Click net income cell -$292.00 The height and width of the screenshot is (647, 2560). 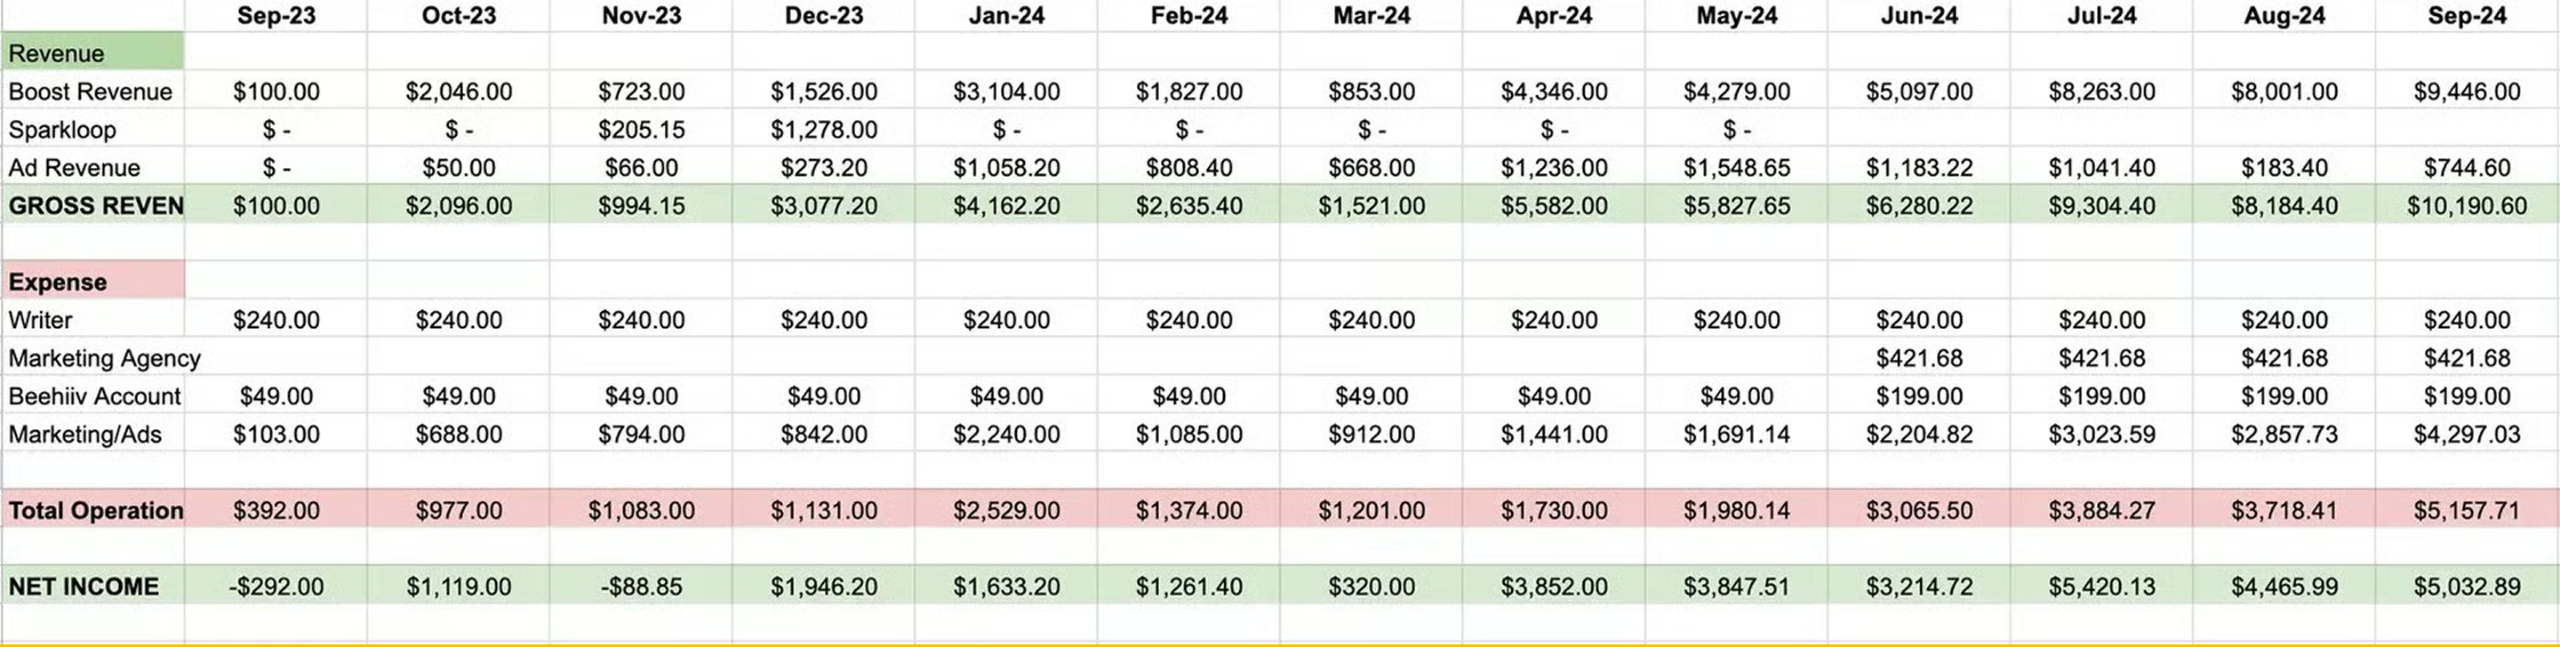tap(276, 586)
